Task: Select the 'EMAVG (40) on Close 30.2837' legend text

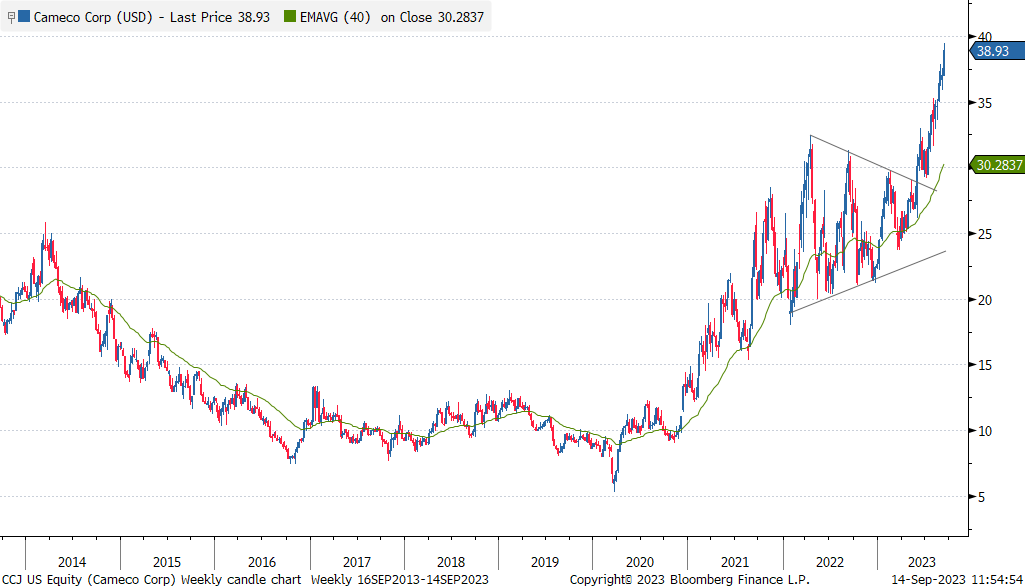Action: click(x=392, y=17)
